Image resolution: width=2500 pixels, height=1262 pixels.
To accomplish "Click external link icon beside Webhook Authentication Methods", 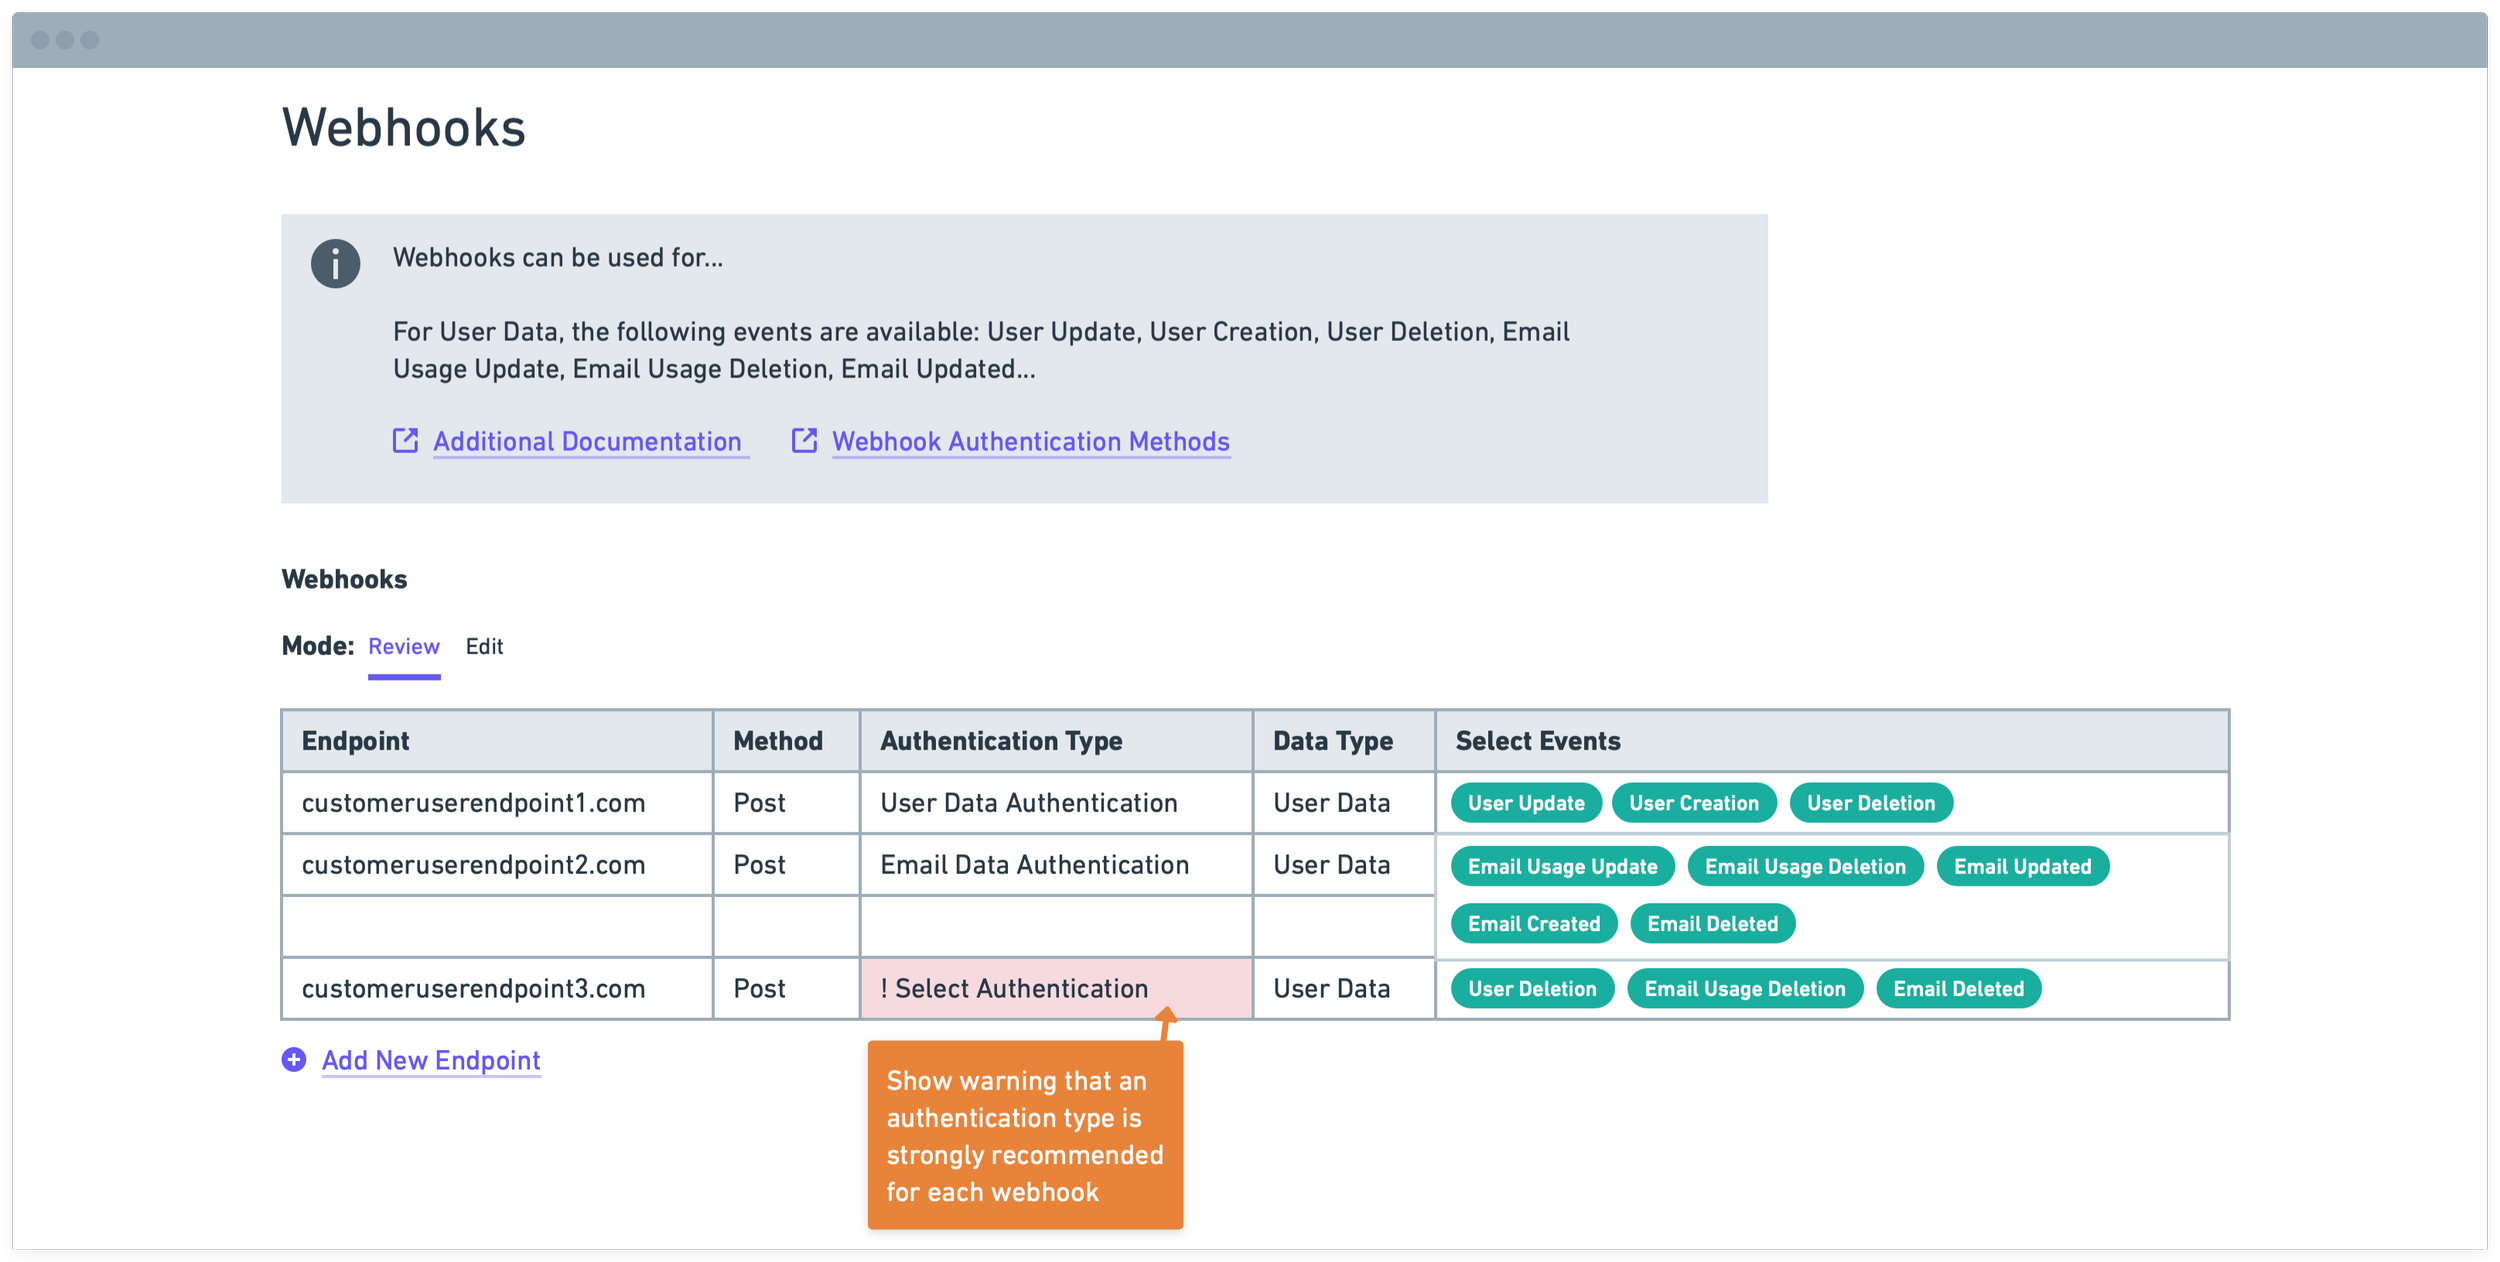I will (x=804, y=441).
